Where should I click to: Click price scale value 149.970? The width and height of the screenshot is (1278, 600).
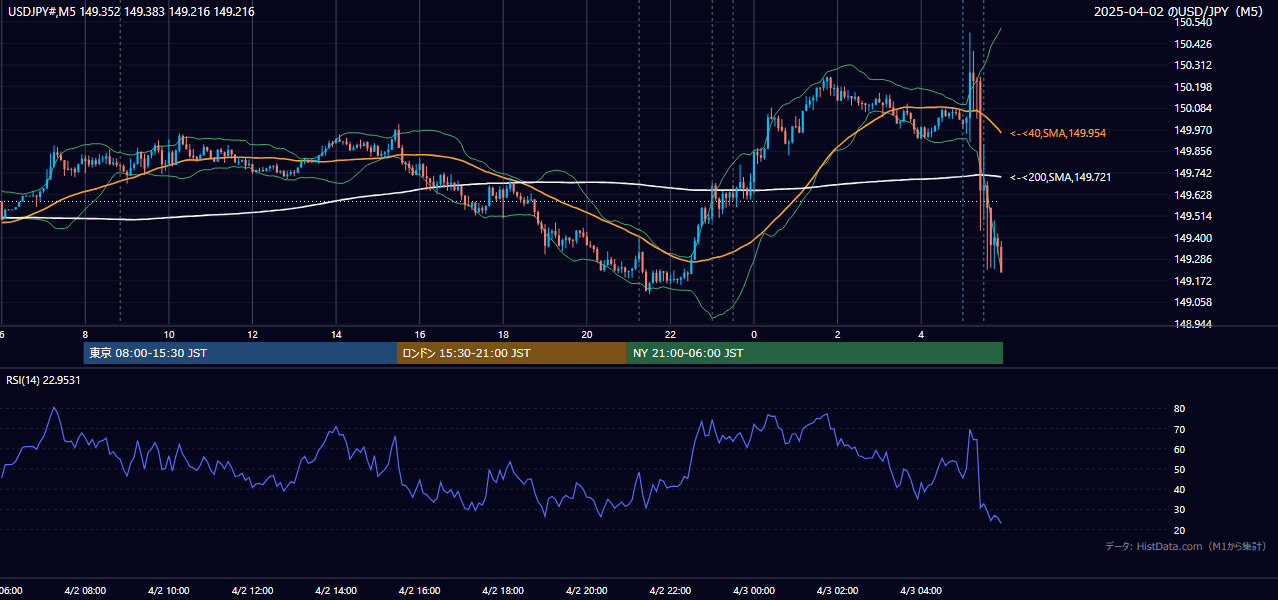point(1192,130)
